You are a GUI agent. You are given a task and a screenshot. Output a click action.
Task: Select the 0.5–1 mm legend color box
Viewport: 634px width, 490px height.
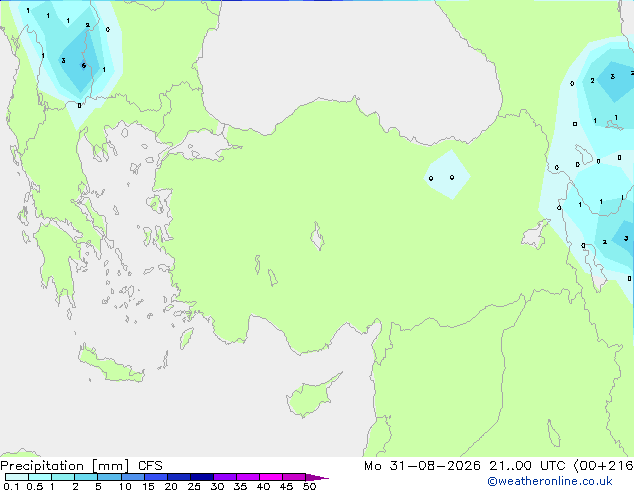[40, 477]
